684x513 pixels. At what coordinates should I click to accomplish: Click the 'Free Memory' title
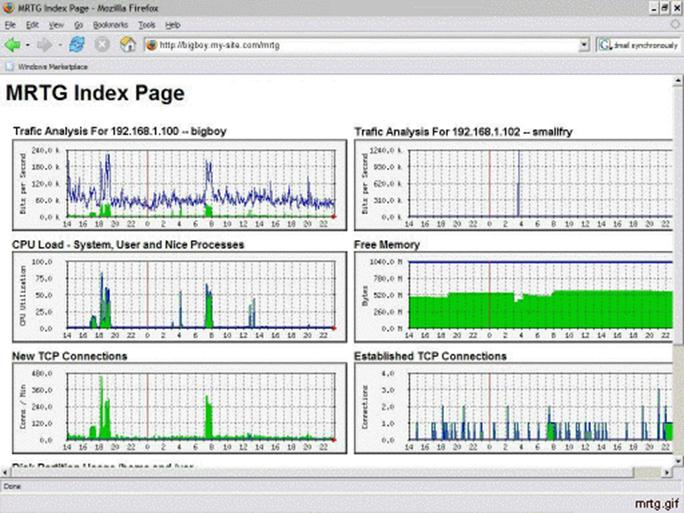click(387, 245)
